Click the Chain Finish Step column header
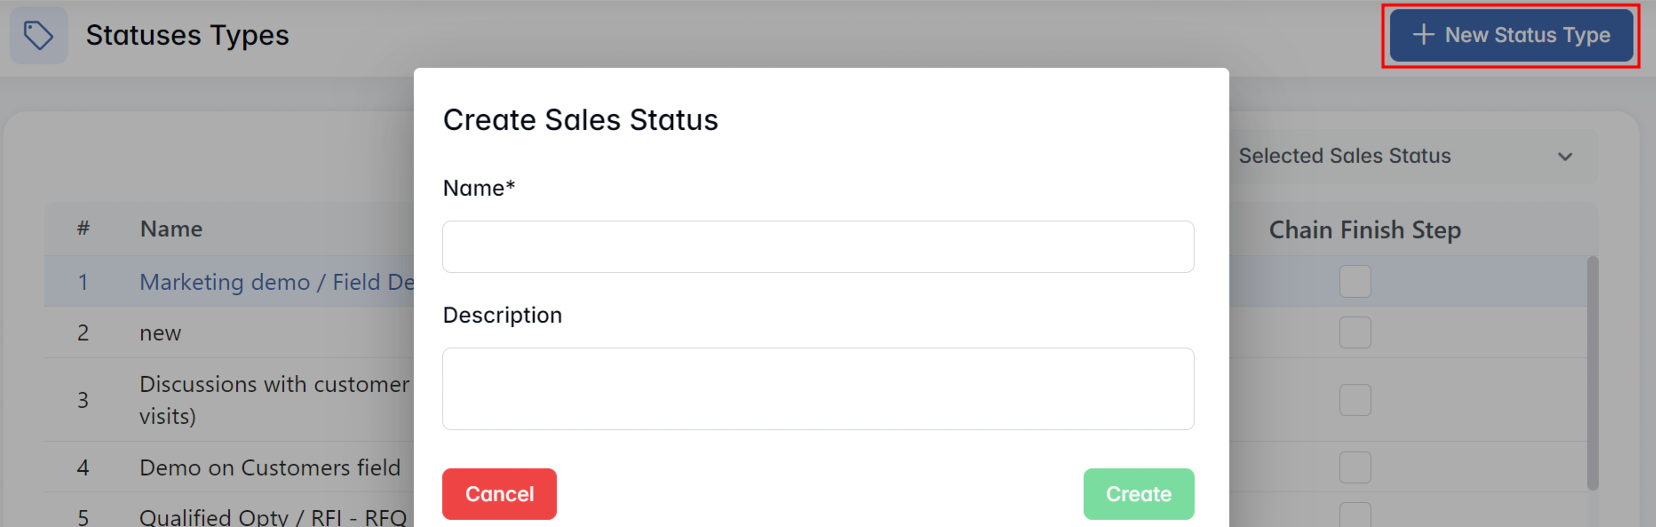1656x527 pixels. pos(1364,230)
